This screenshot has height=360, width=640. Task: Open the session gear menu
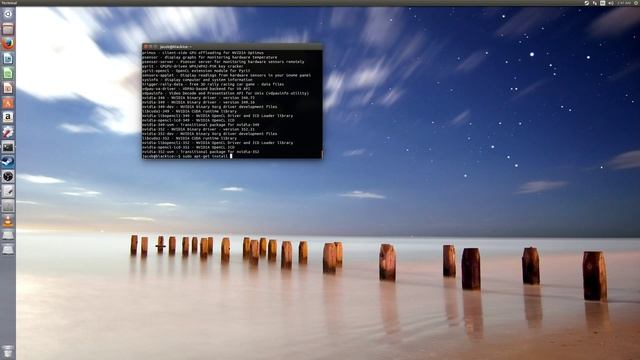coord(636,3)
